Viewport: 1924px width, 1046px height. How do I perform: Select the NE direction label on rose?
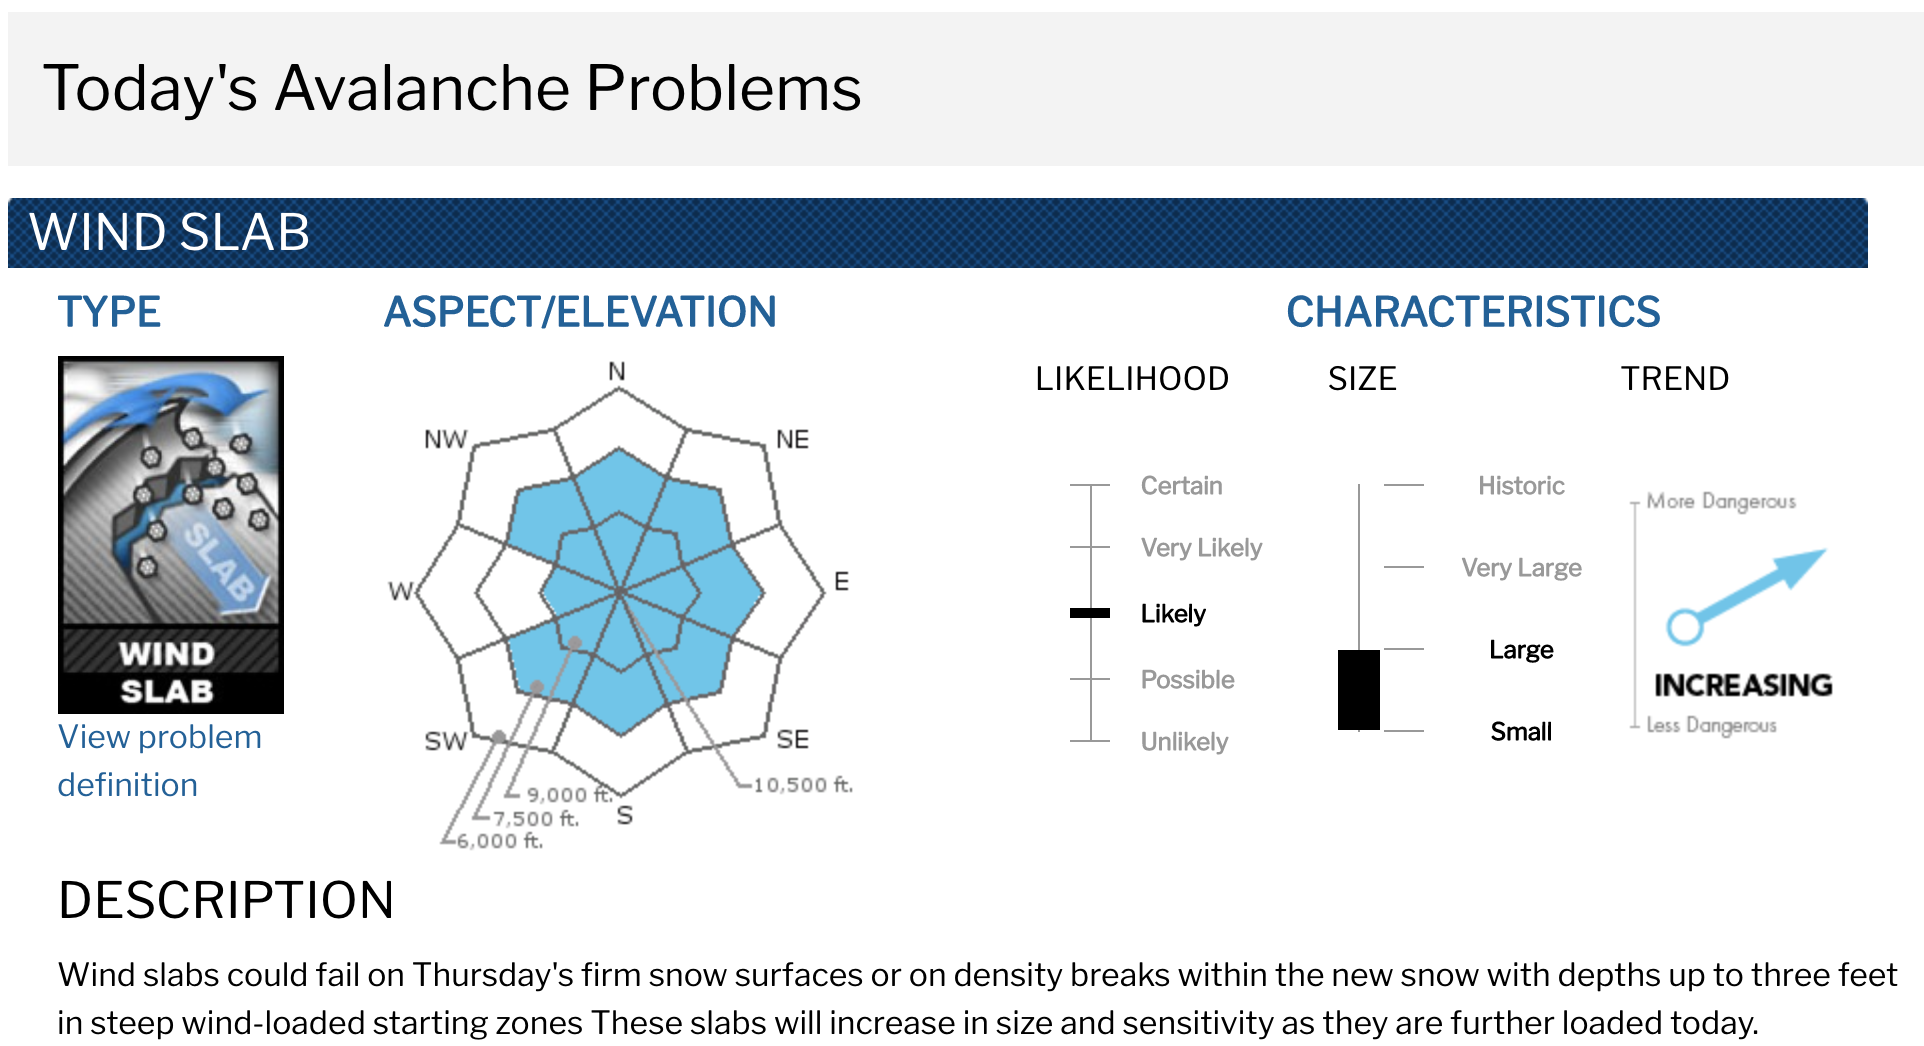pyautogui.click(x=792, y=439)
